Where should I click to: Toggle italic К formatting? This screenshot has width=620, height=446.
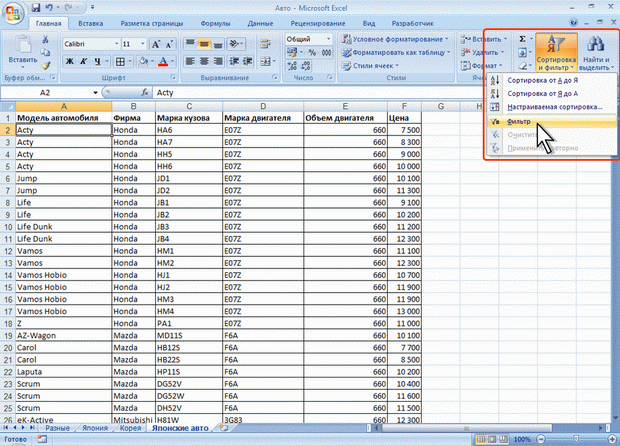click(x=83, y=61)
